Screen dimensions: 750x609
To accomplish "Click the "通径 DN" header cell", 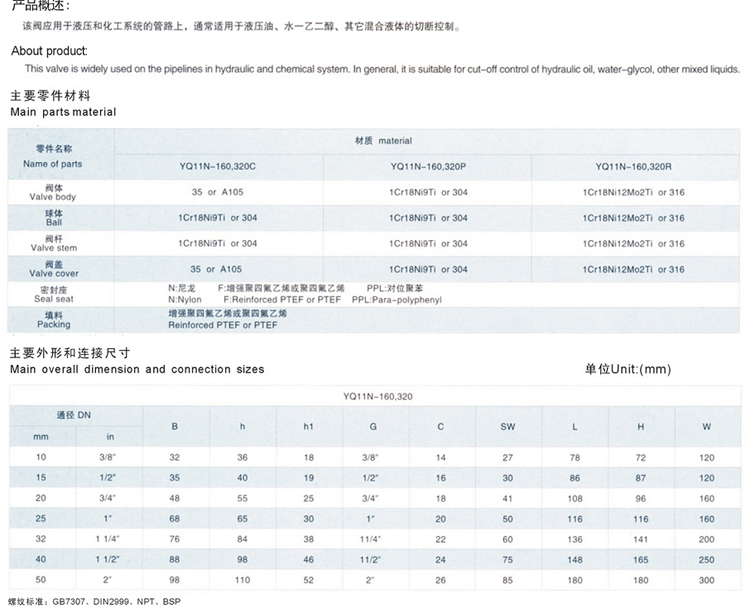I will [x=74, y=415].
